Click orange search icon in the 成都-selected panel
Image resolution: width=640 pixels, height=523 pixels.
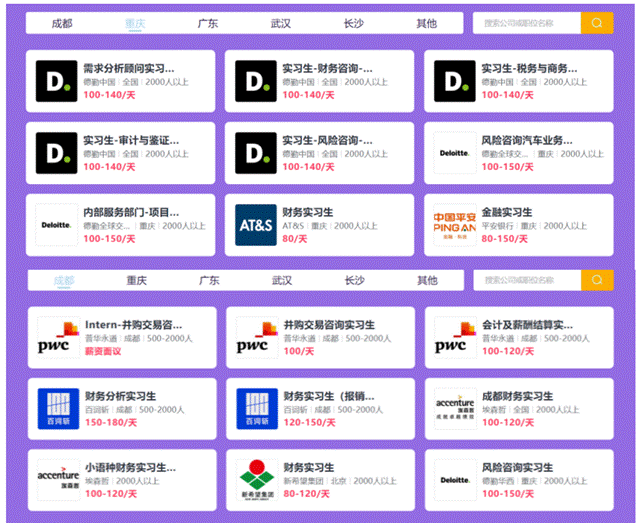[x=597, y=280]
